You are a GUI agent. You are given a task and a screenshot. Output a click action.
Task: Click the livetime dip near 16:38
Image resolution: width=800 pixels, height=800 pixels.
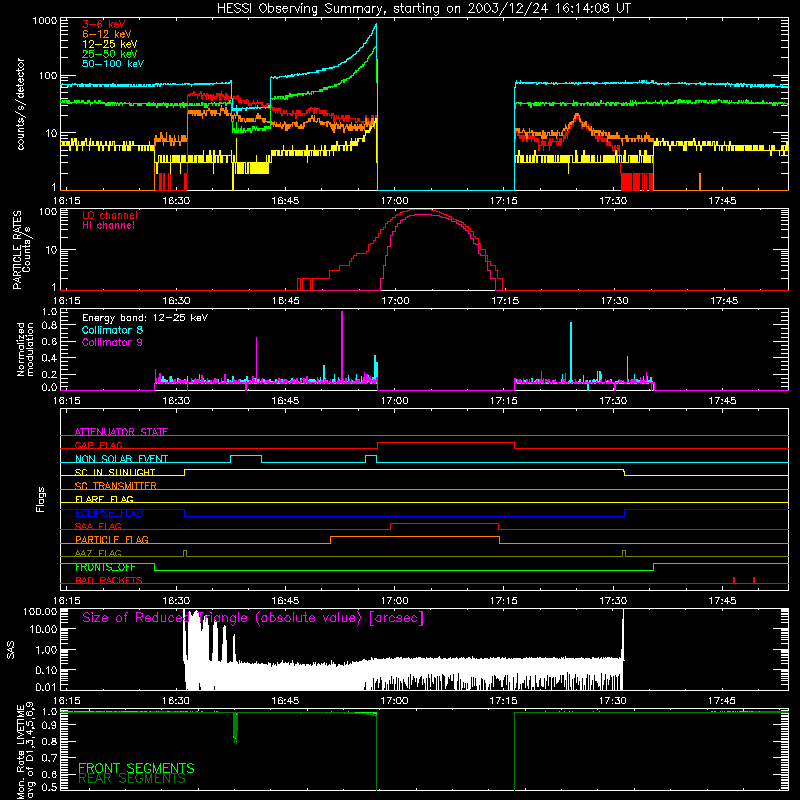[235, 727]
